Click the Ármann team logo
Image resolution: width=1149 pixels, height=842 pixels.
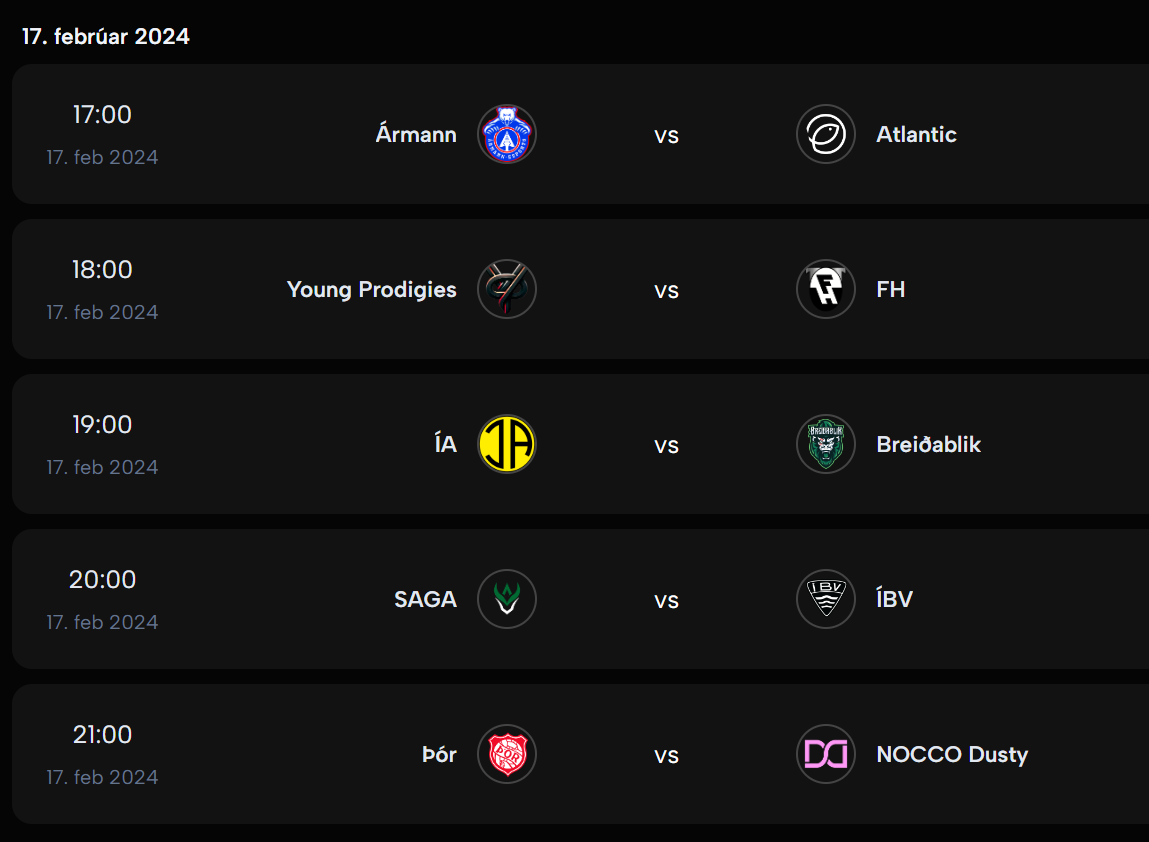pos(507,134)
